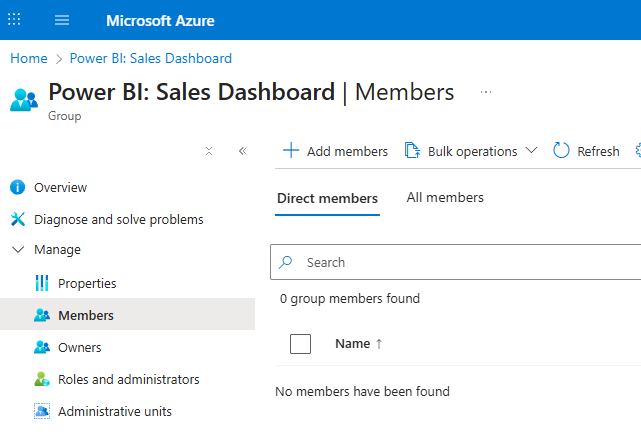The height and width of the screenshot is (434, 641).
Task: Click the Name sort arrow
Action: pyautogui.click(x=379, y=344)
